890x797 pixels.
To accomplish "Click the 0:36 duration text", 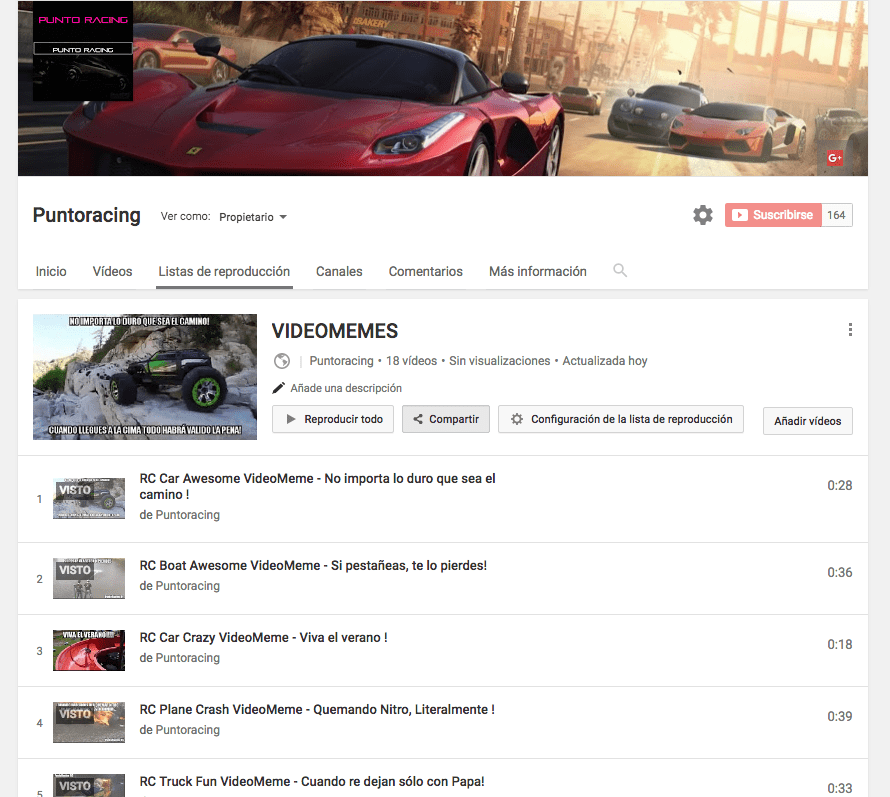I will [839, 572].
